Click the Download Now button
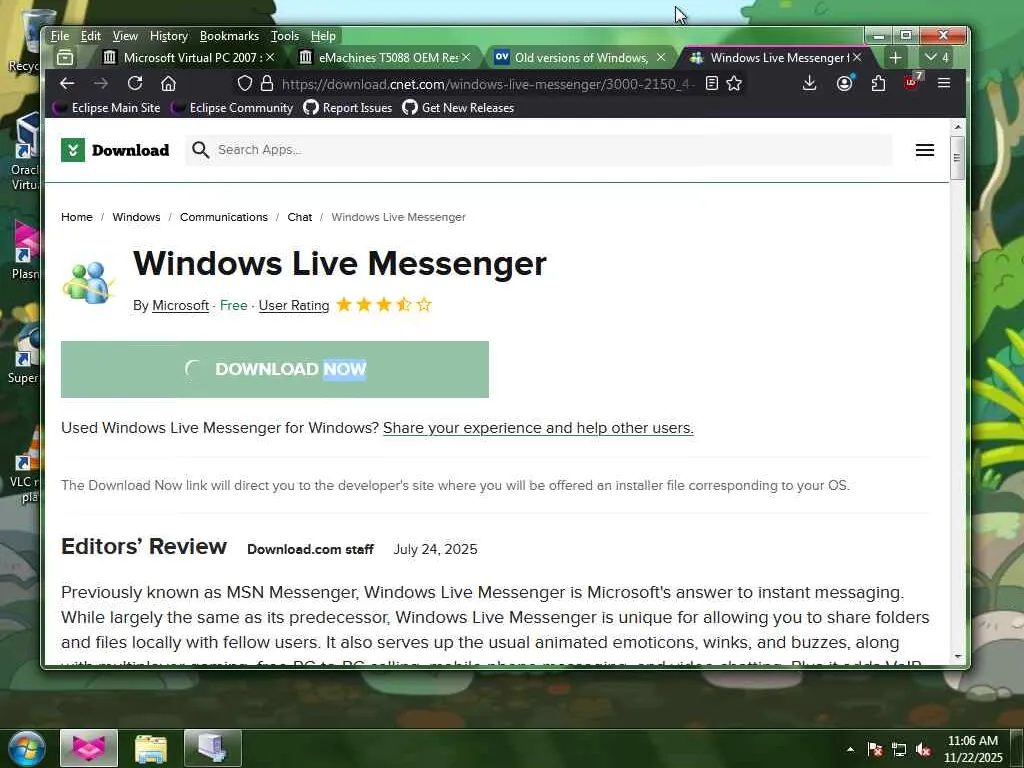 click(275, 369)
